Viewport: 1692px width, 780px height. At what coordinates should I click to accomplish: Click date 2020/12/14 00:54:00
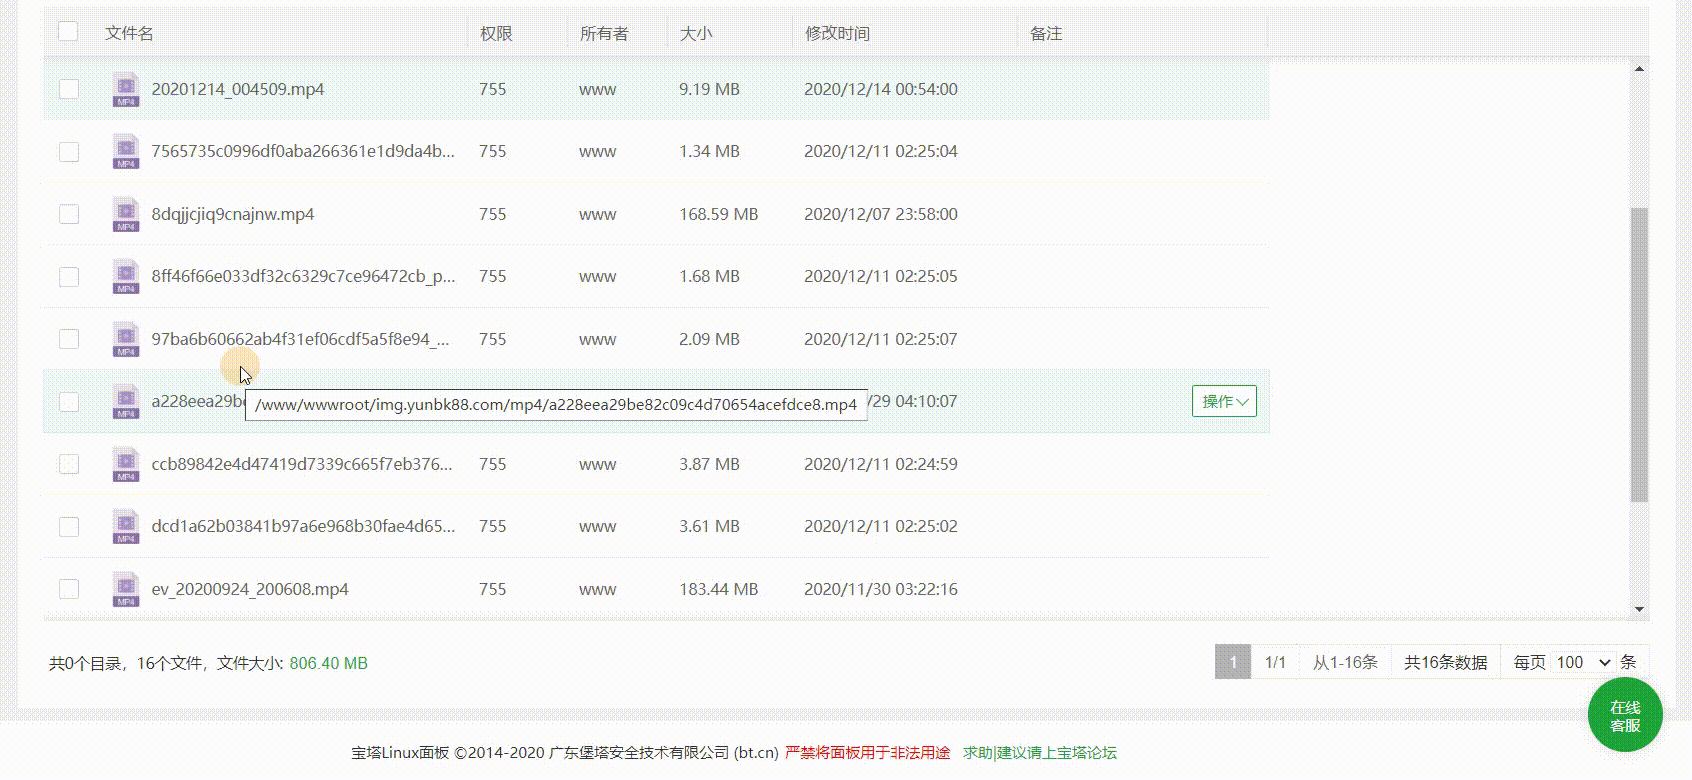point(881,89)
